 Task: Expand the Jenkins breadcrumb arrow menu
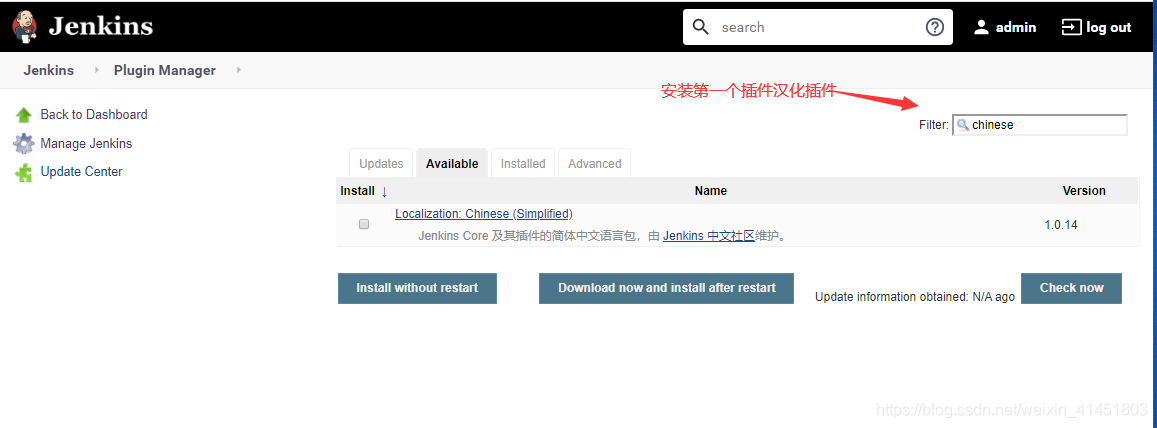pos(96,70)
